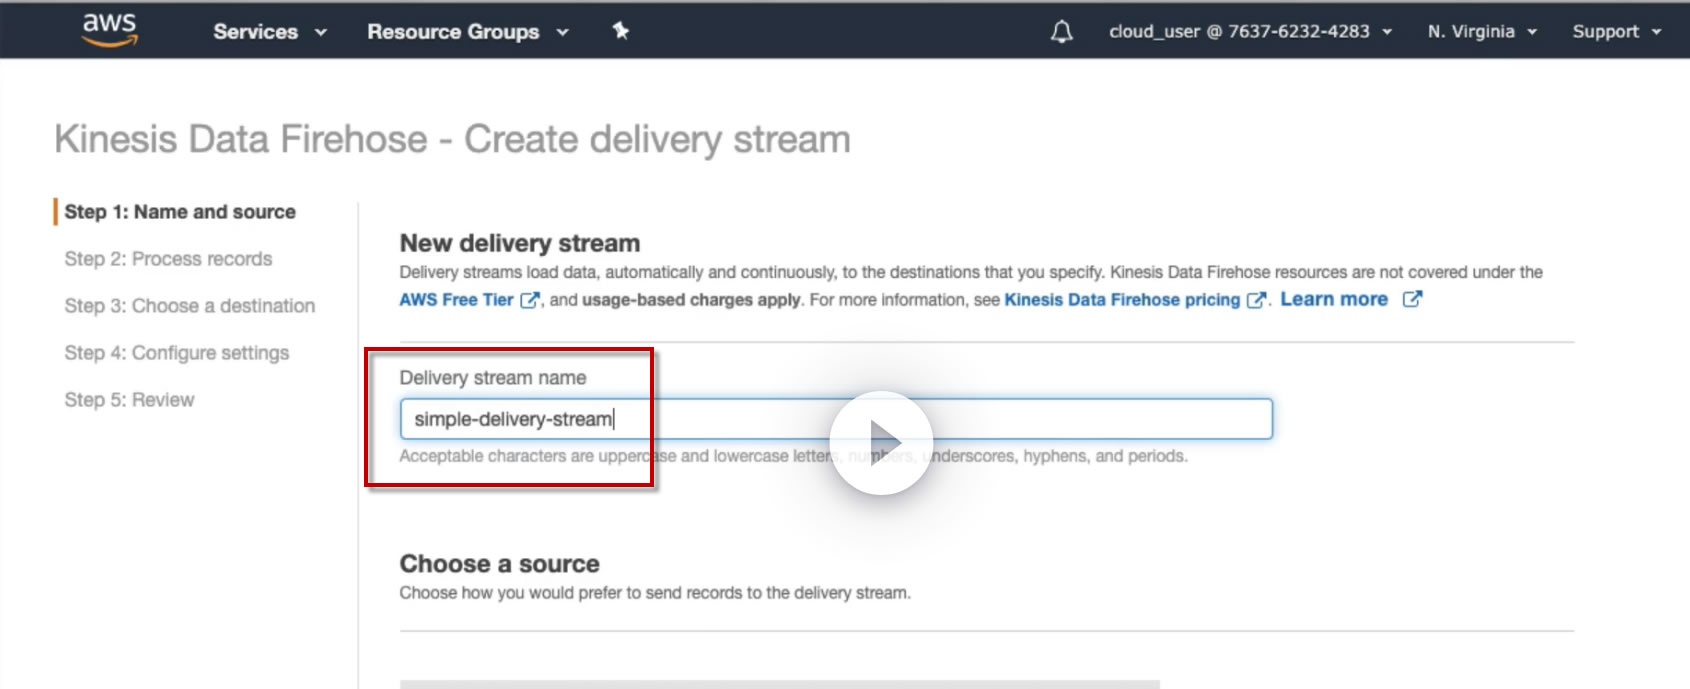Click external-link icon beside Learn more

(x=1412, y=299)
